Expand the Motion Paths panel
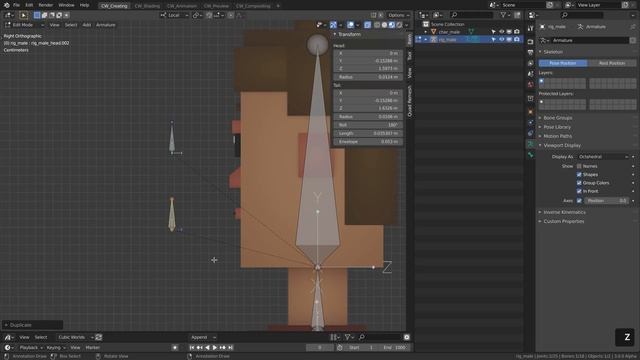The image size is (640, 360). pos(557,136)
